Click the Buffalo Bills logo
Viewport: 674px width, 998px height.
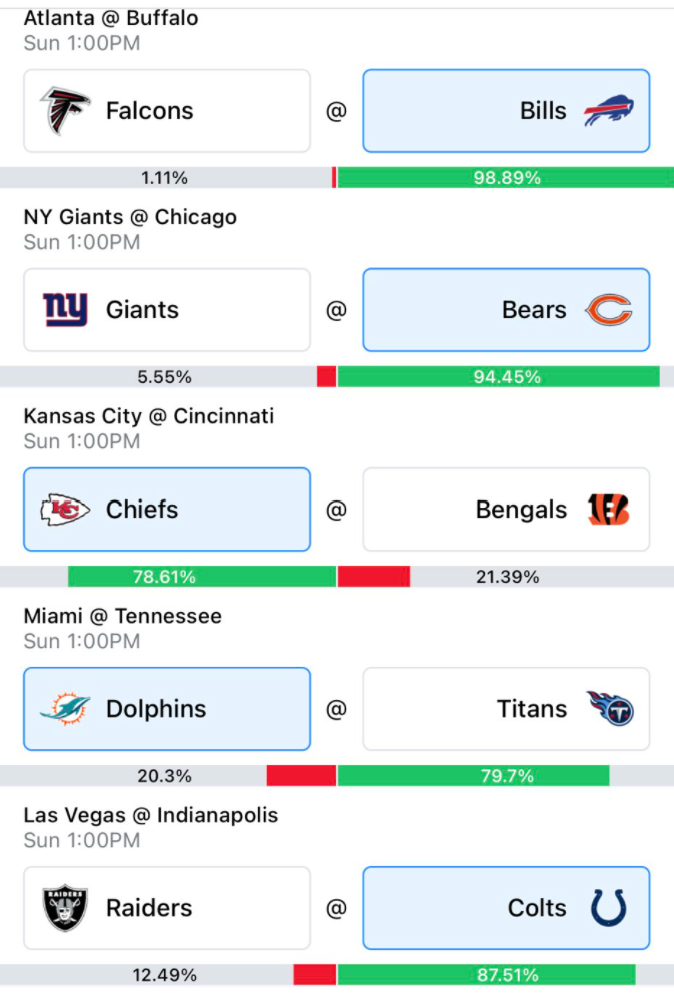coord(608,111)
